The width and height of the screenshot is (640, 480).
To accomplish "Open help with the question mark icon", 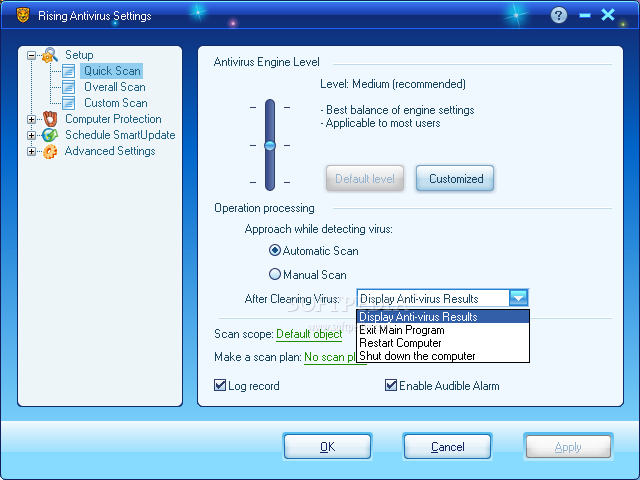I will [559, 16].
